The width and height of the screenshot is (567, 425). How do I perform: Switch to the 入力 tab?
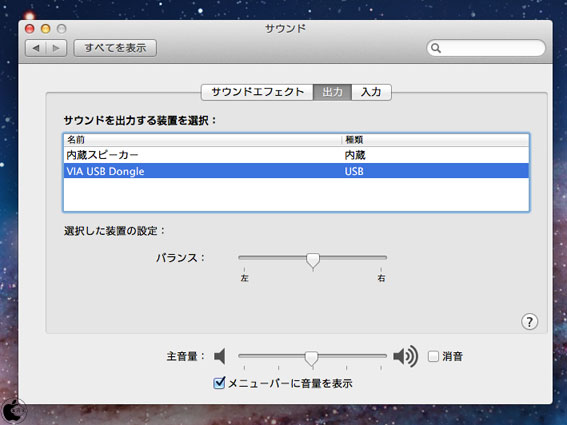click(371, 92)
